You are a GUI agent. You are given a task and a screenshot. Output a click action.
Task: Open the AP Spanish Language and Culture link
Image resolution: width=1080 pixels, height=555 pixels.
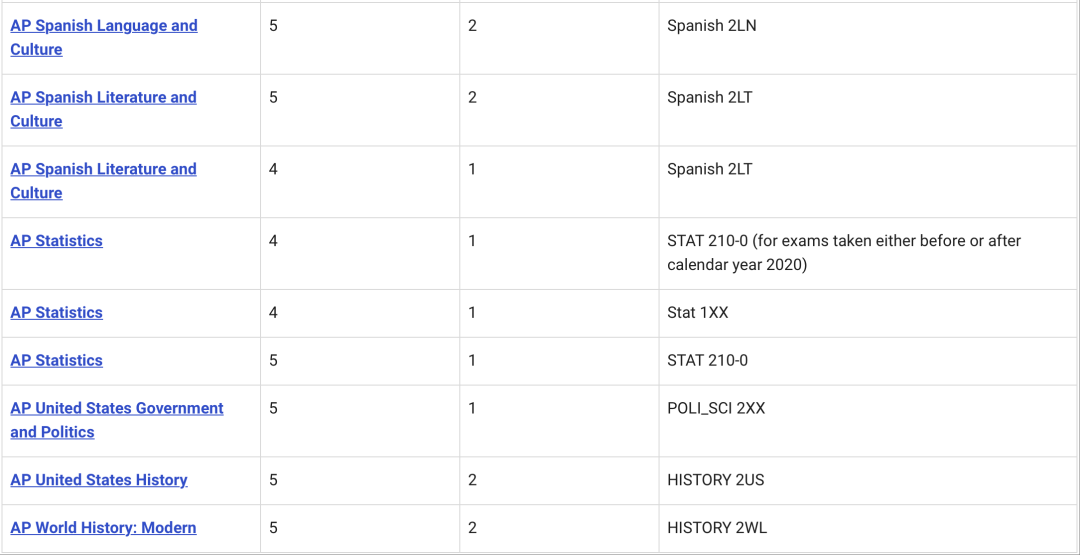pos(104,37)
